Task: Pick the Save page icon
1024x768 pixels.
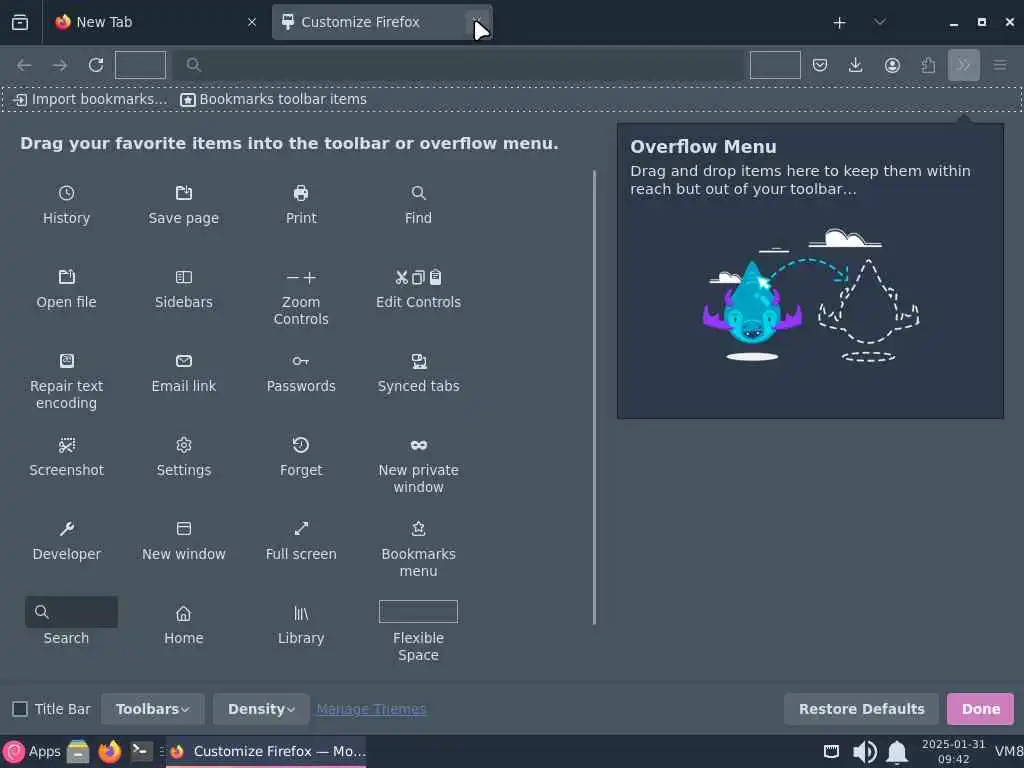Action: click(x=184, y=193)
